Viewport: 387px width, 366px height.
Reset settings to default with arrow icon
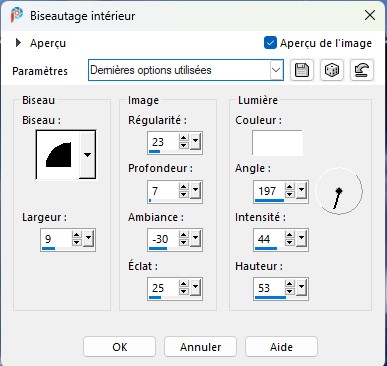click(x=362, y=70)
